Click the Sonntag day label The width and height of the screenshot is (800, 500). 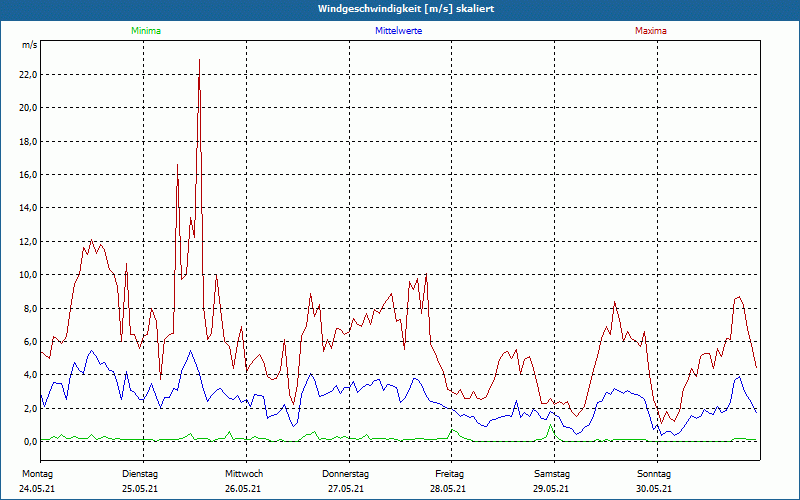[654, 474]
